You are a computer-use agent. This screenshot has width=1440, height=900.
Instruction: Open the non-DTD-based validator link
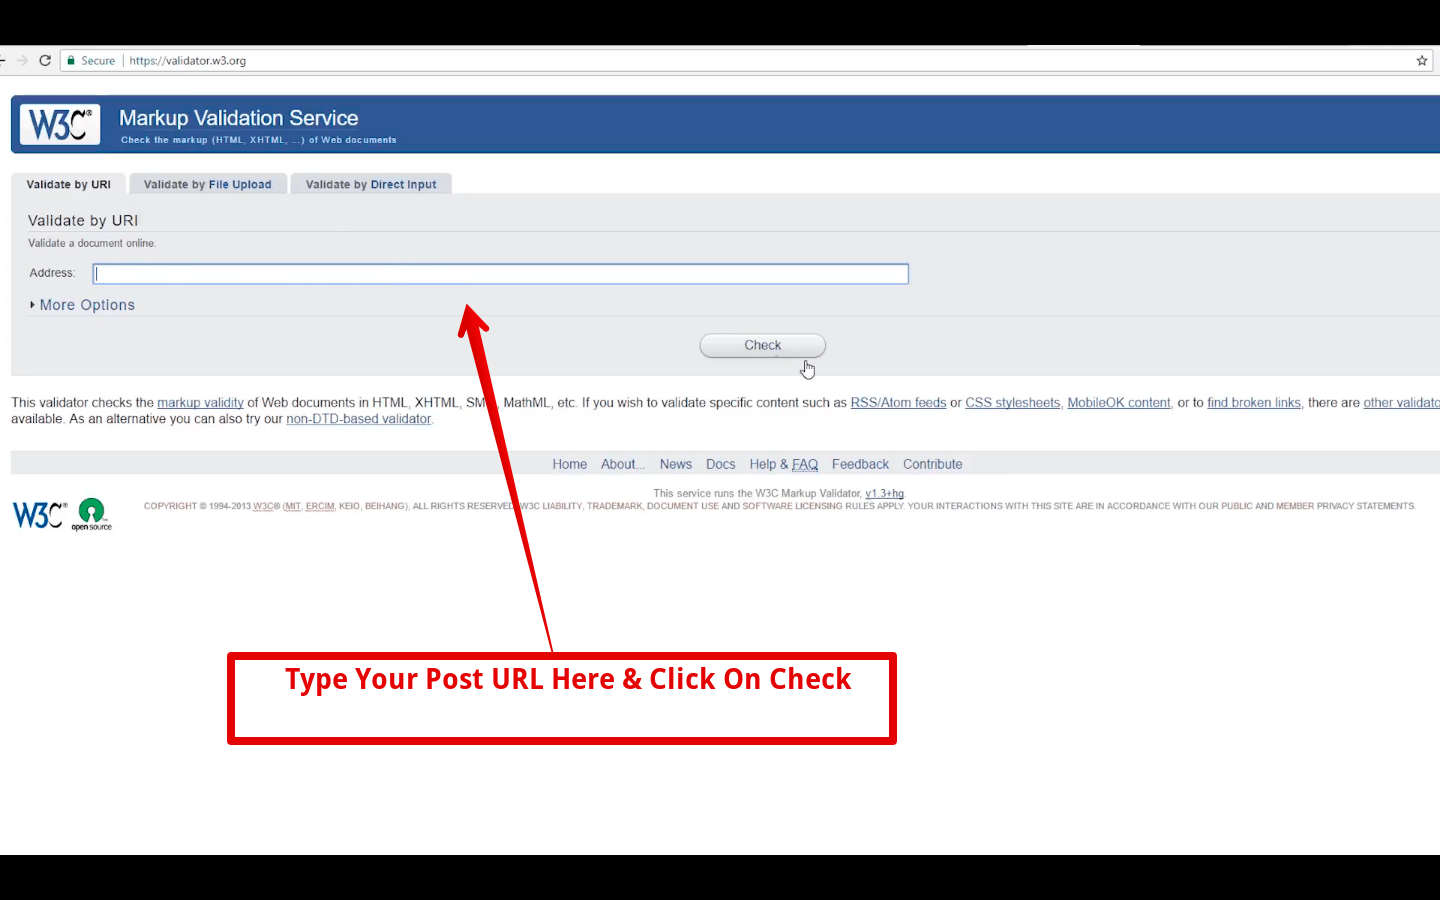click(x=359, y=419)
